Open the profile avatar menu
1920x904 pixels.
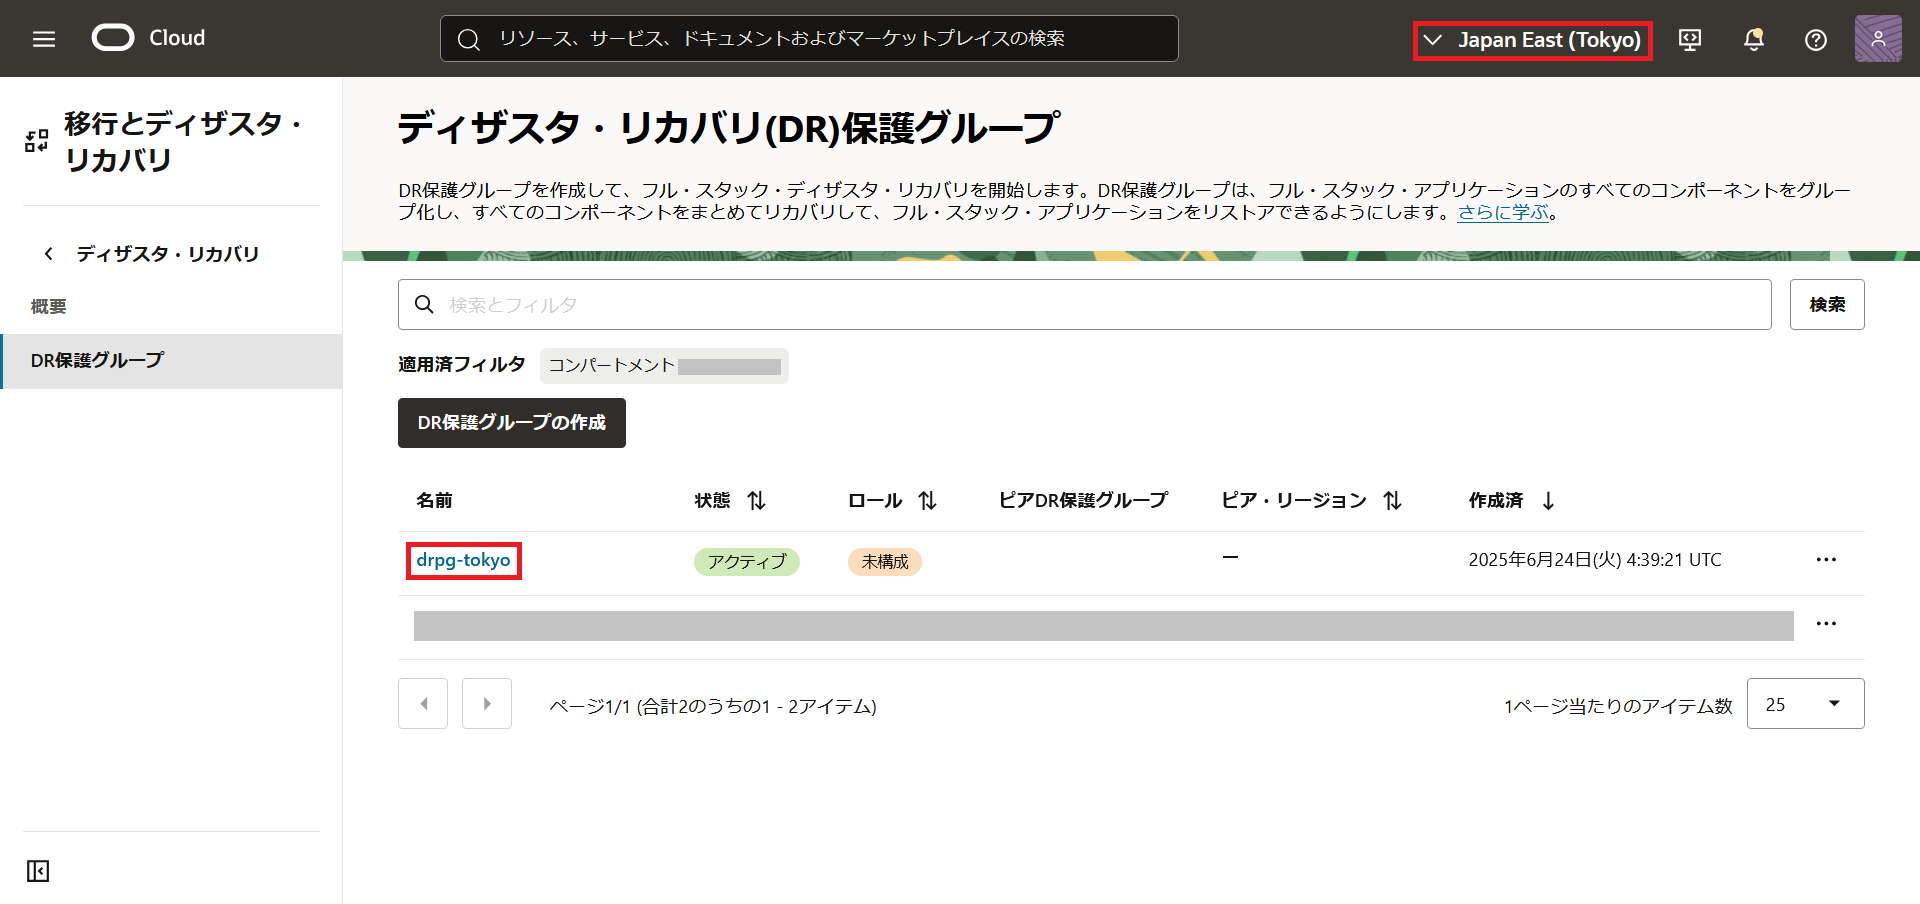tap(1878, 38)
